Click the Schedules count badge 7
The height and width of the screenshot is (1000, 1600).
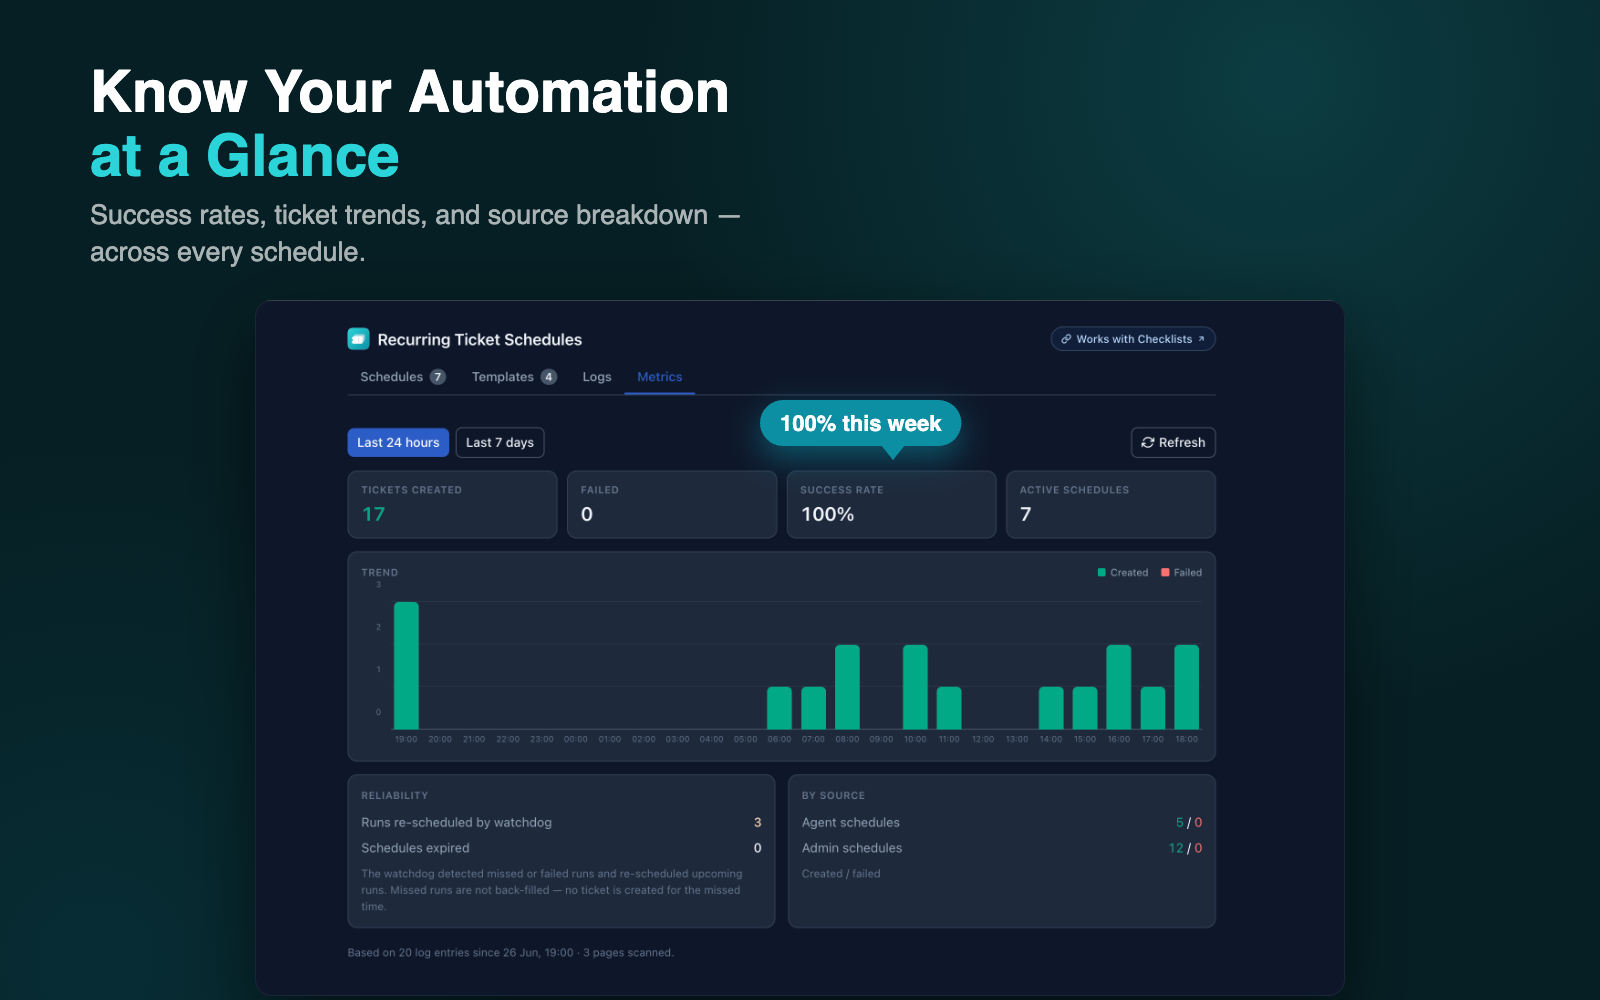point(438,377)
